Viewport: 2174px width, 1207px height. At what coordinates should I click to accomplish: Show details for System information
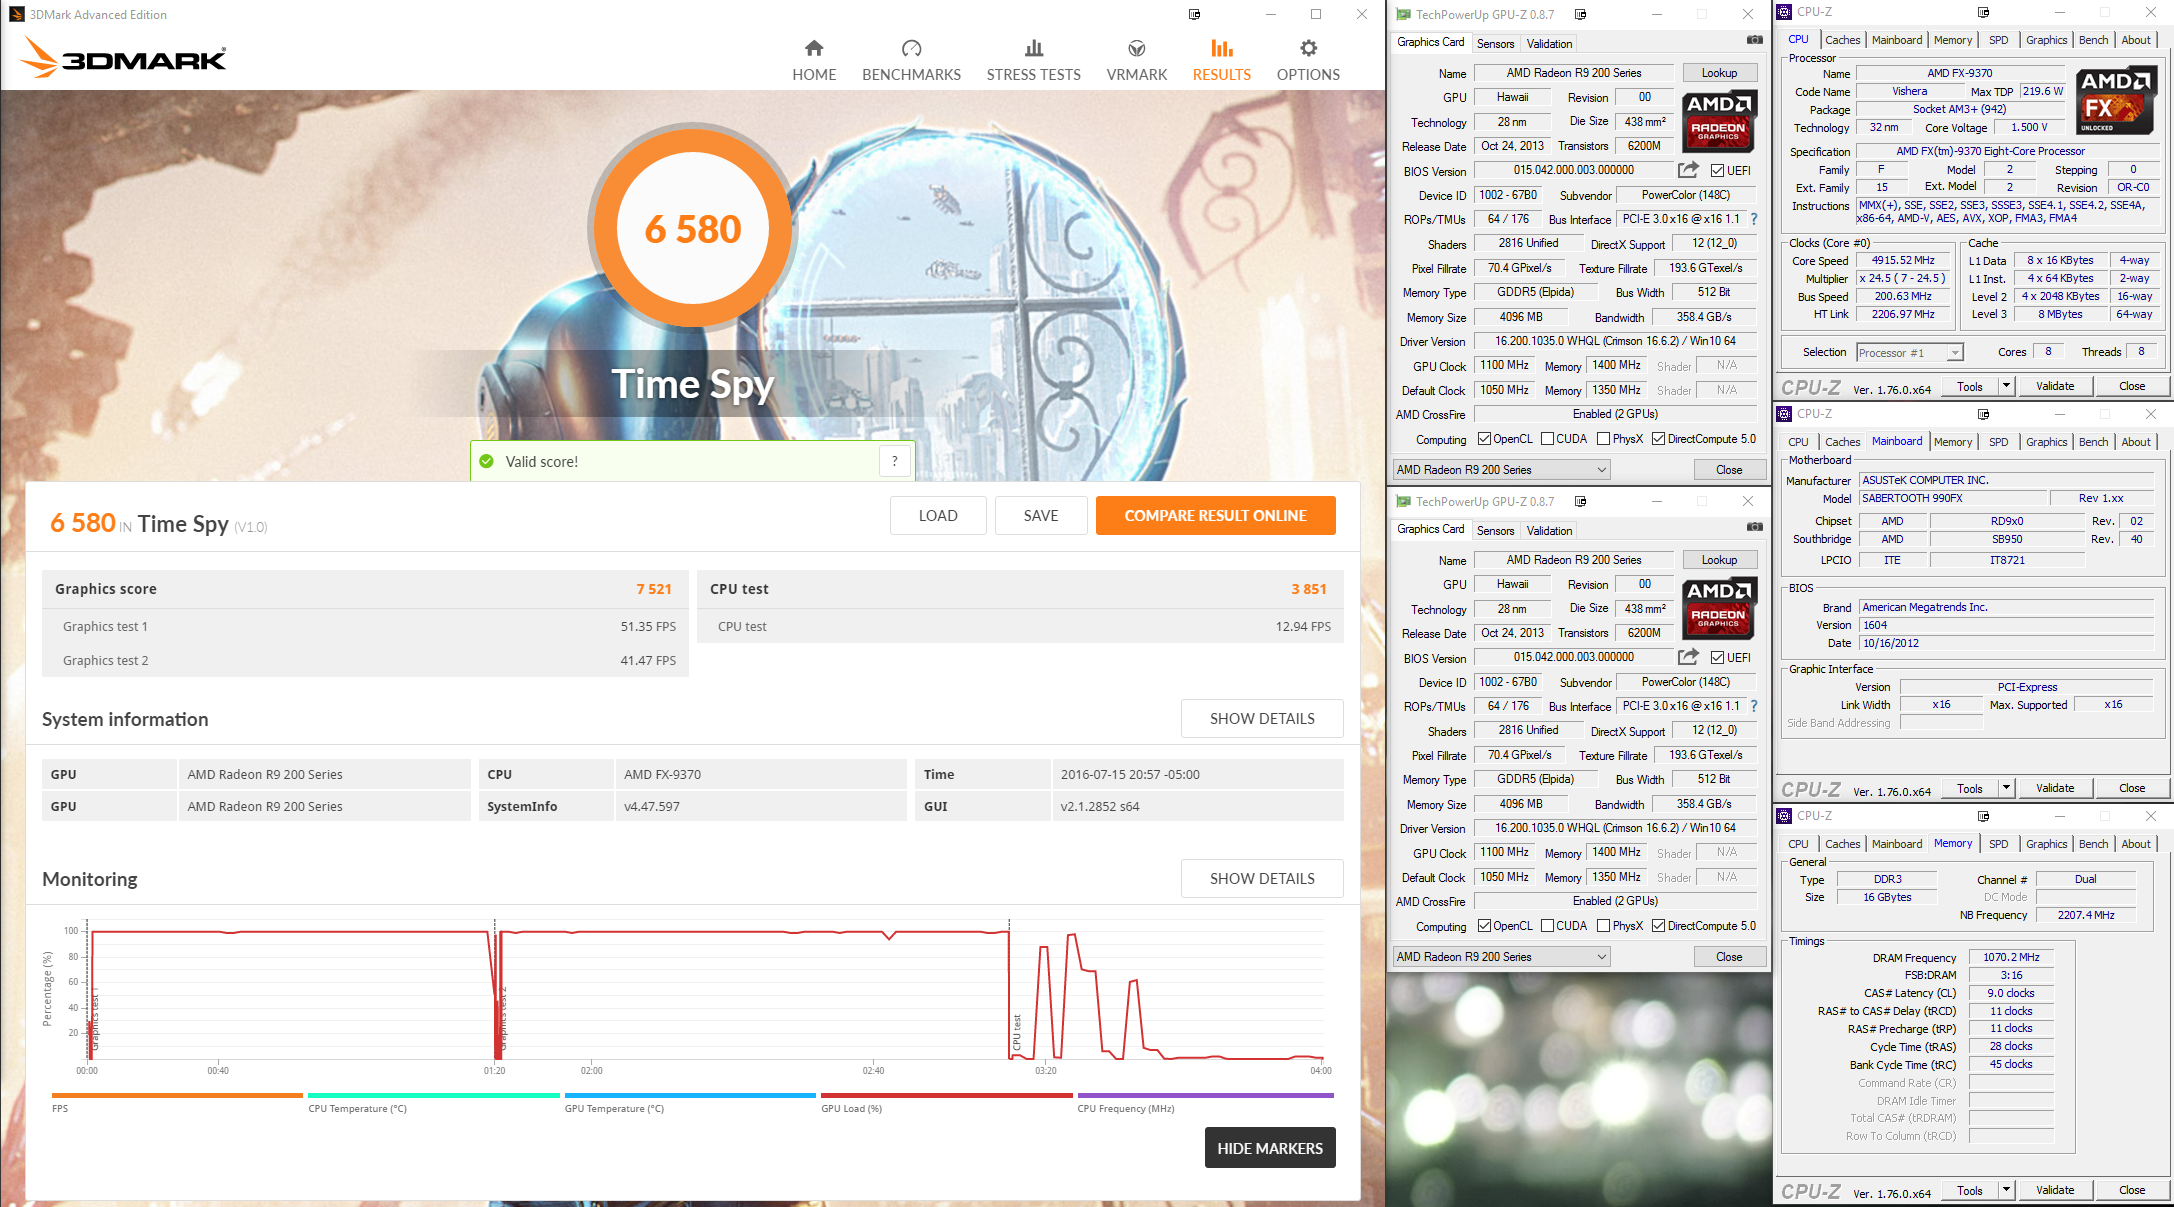pyautogui.click(x=1262, y=719)
